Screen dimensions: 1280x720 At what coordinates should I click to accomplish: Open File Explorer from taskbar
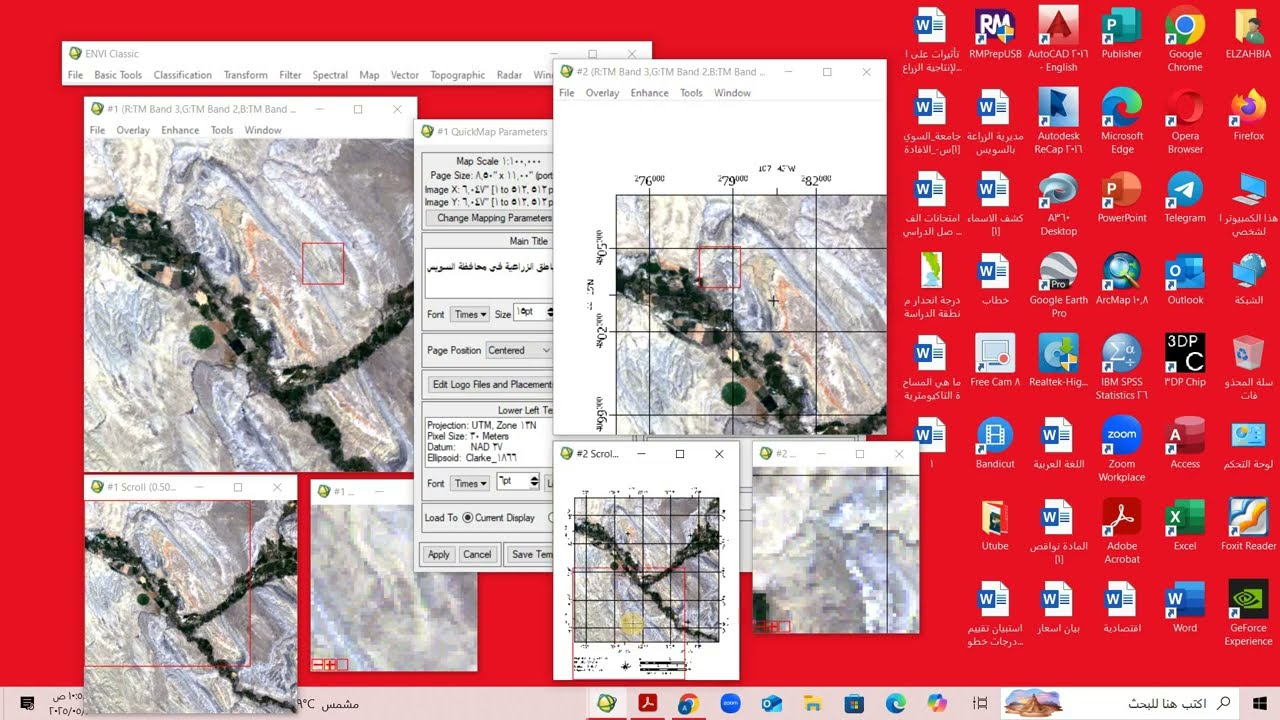click(812, 703)
